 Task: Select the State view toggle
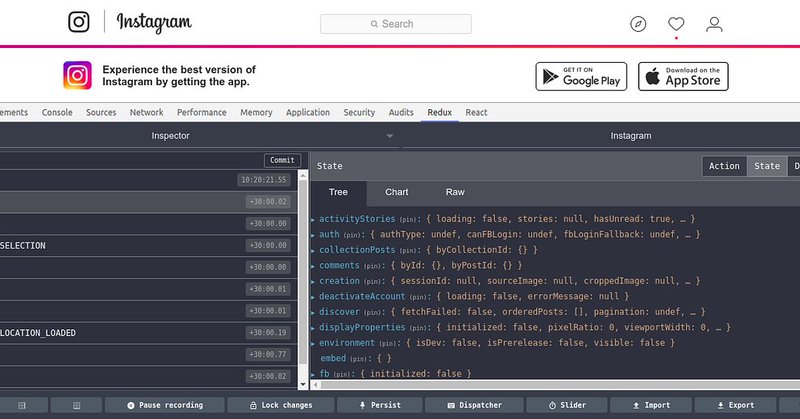[767, 166]
